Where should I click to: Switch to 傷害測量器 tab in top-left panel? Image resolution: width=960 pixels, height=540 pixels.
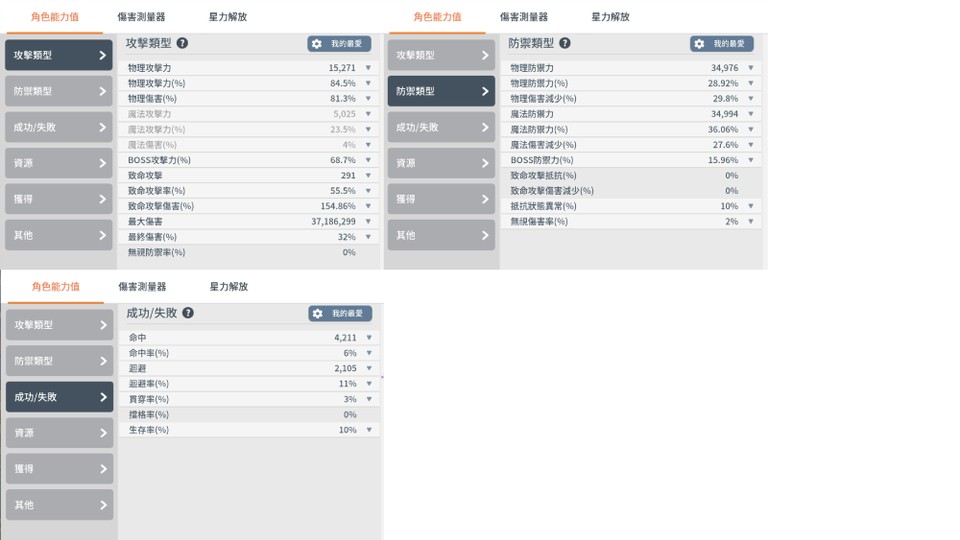click(141, 17)
